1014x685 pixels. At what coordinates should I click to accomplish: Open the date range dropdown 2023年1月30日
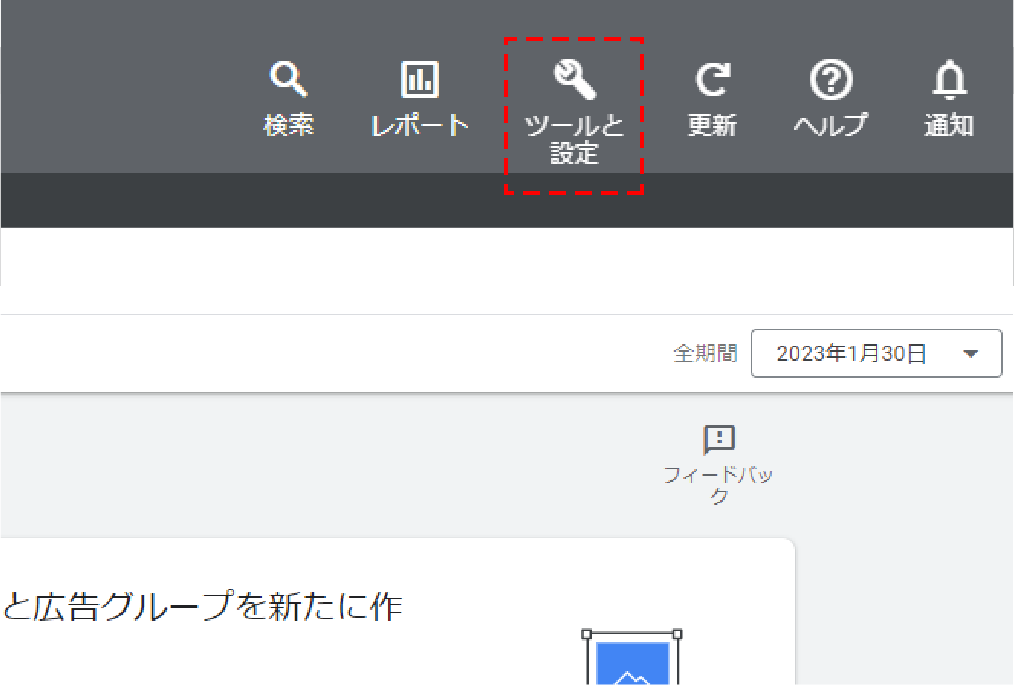click(876, 353)
